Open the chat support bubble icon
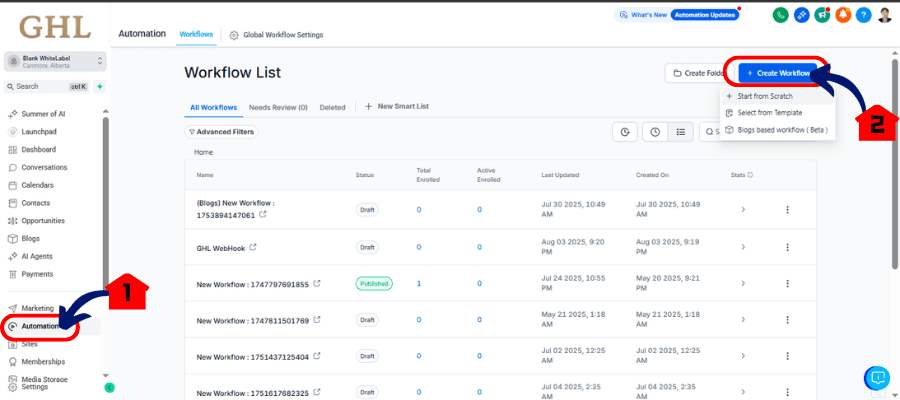 pyautogui.click(x=876, y=378)
